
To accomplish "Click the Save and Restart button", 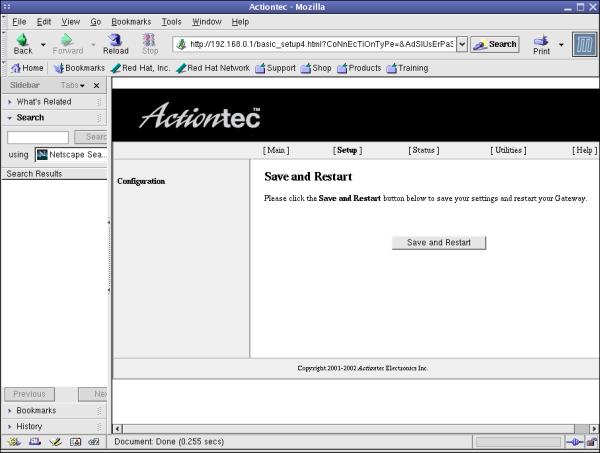I will pos(439,243).
